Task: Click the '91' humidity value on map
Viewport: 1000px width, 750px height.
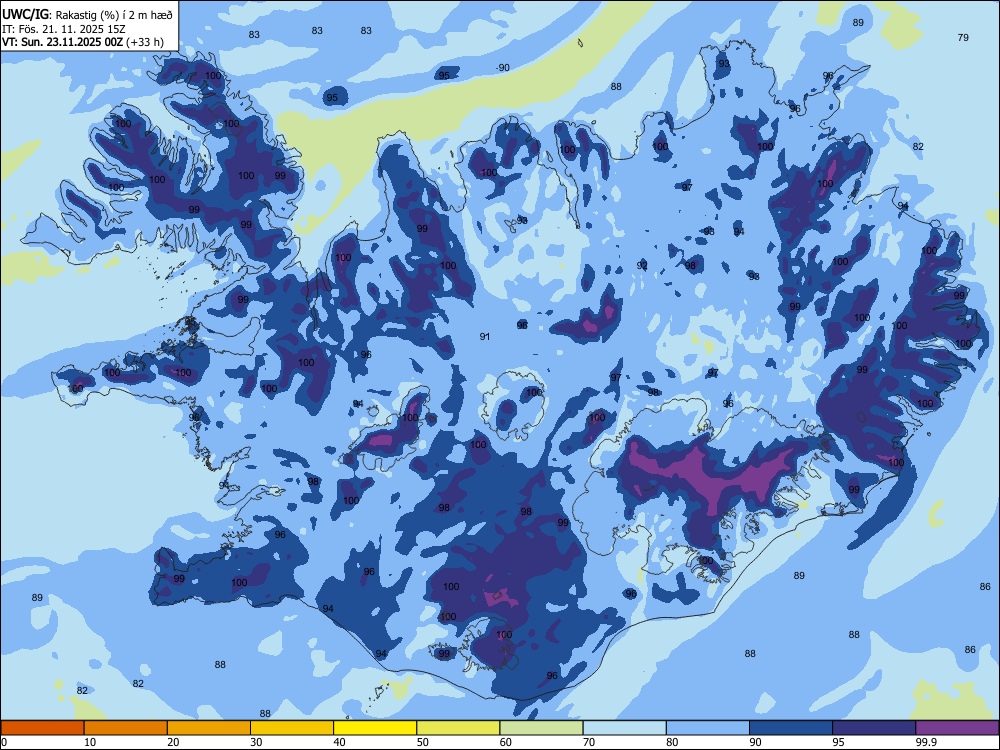Action: tap(485, 337)
